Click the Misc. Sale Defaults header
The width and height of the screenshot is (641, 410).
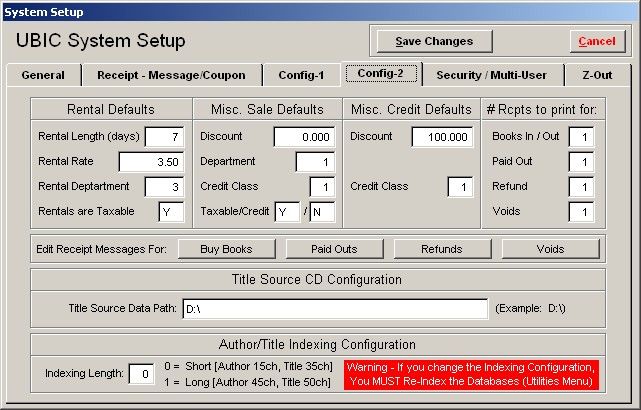[267, 109]
